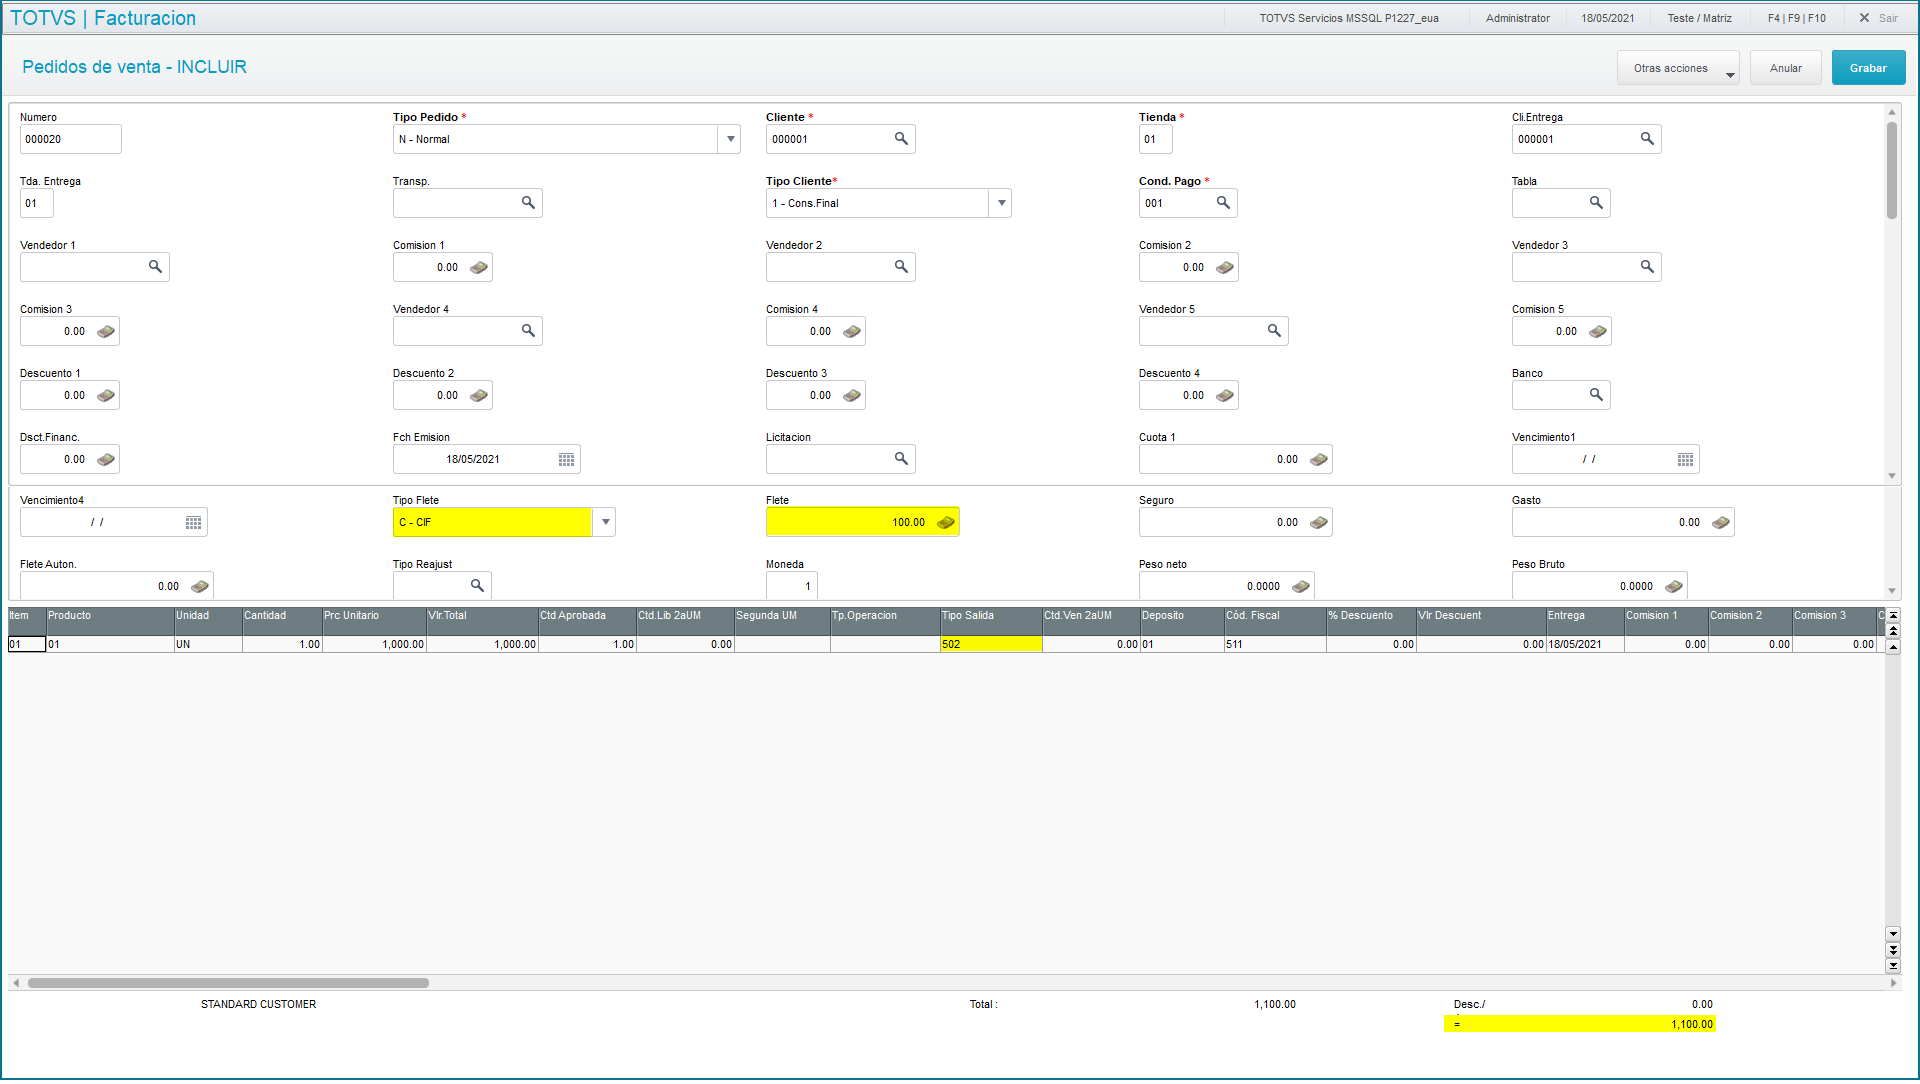Click the Tipo Reajust search icon

[x=477, y=586]
